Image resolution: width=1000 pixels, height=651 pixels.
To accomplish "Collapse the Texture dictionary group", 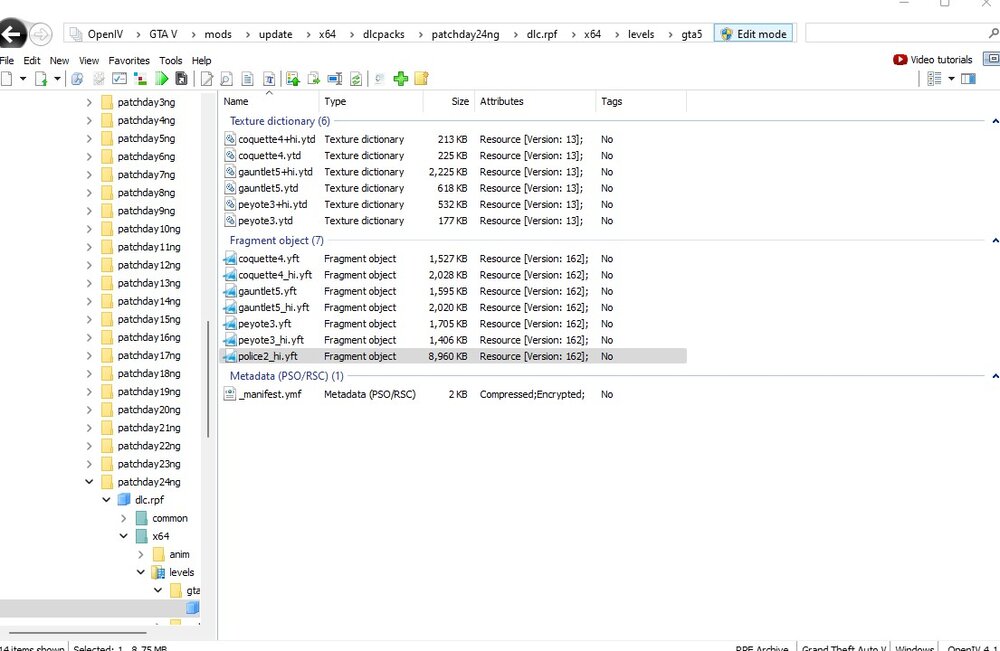I will (995, 121).
